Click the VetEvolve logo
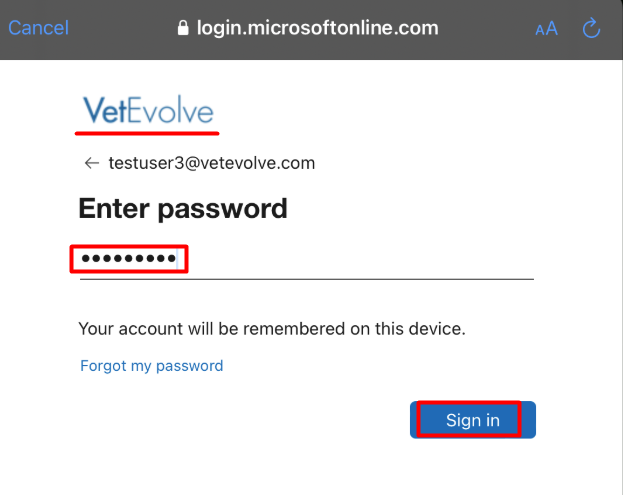Screen dimensions: 623x495 148,110
